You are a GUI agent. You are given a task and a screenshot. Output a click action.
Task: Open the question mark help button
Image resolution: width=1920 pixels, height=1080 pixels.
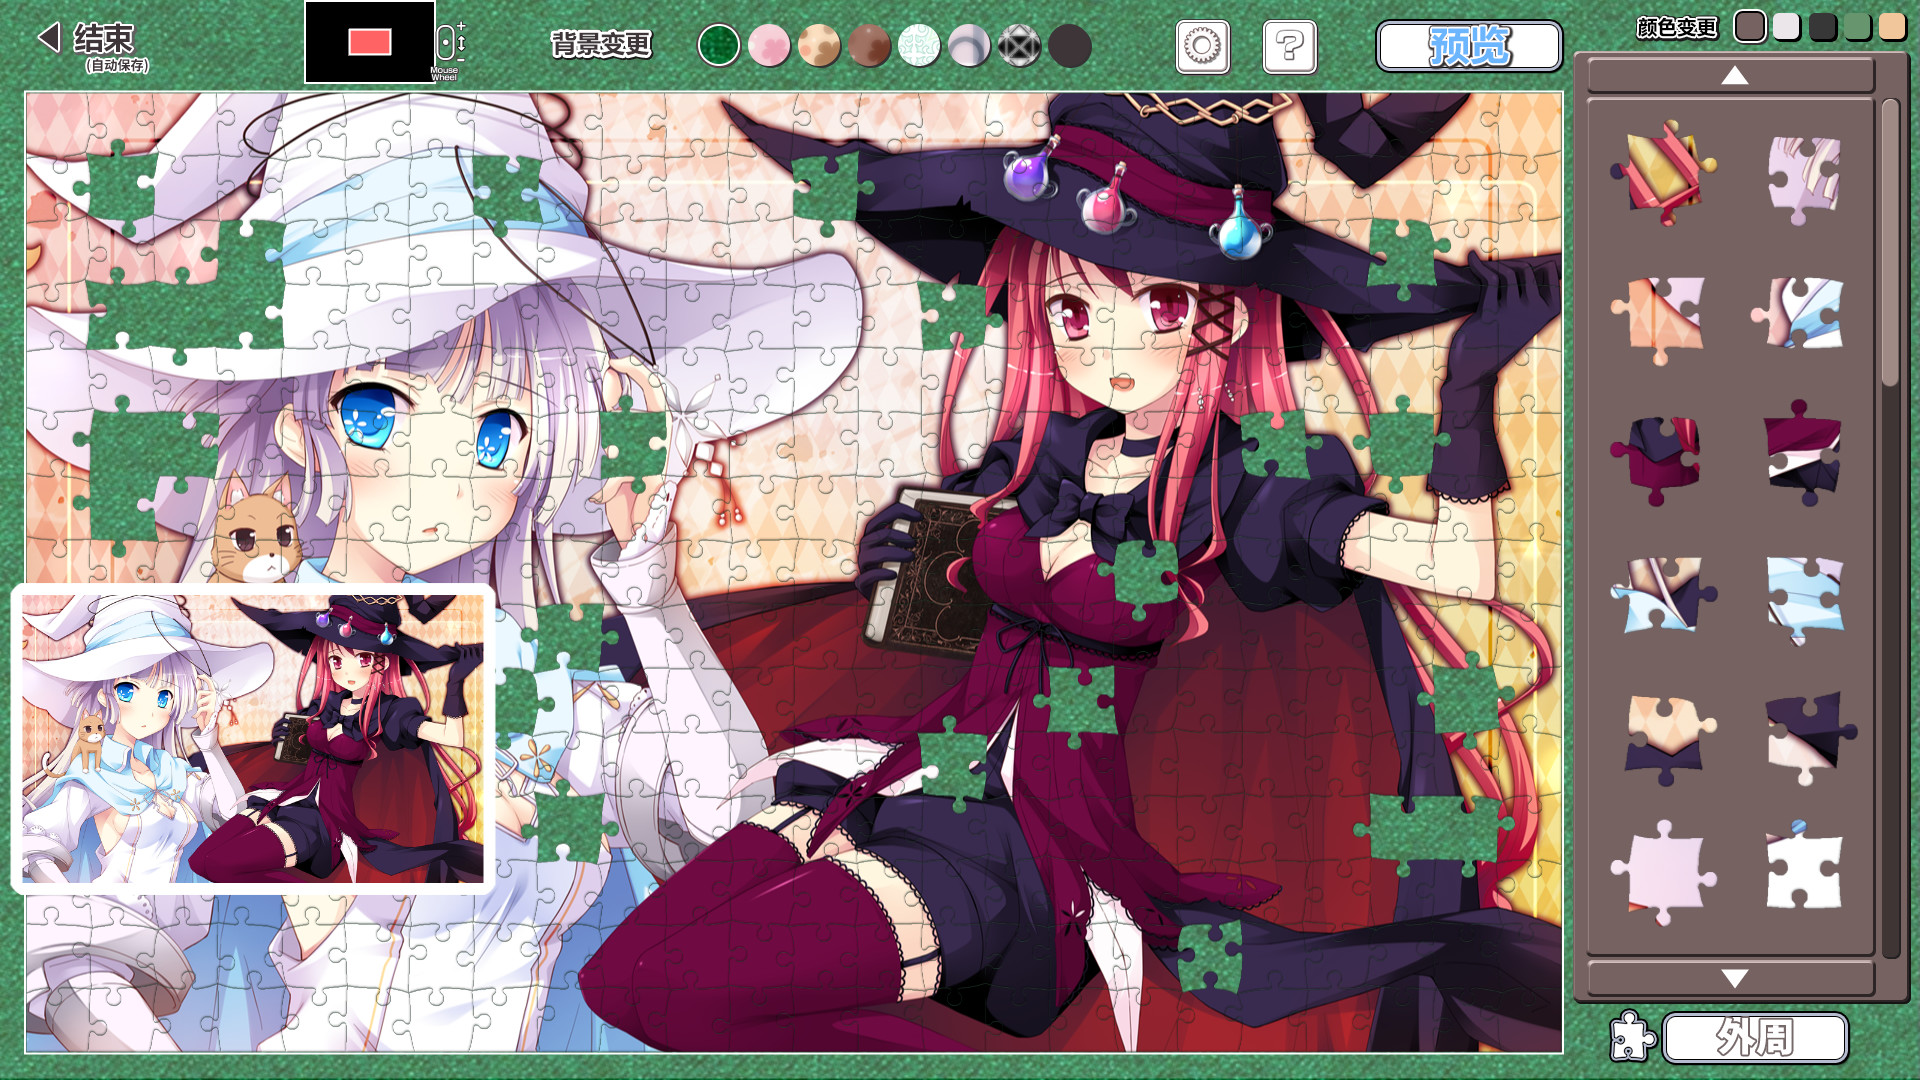pyautogui.click(x=1289, y=46)
